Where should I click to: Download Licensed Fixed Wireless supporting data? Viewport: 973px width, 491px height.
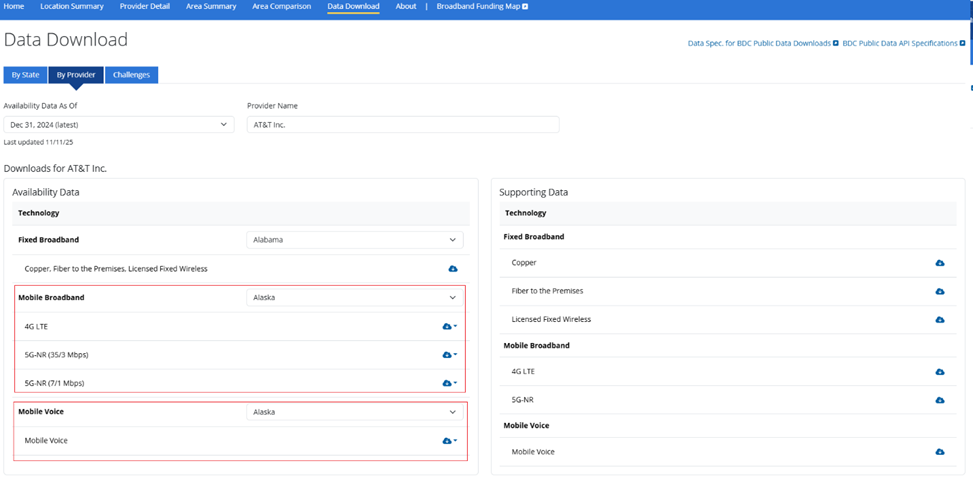pyautogui.click(x=939, y=320)
